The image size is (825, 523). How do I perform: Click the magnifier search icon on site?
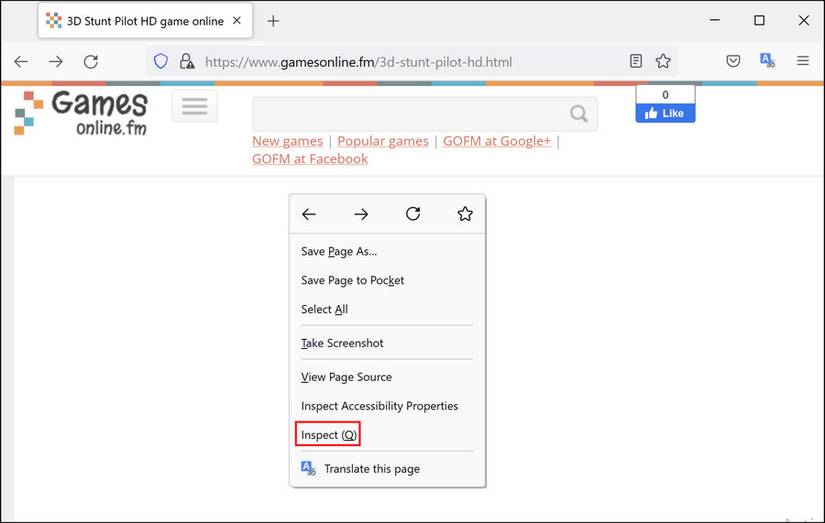point(579,113)
